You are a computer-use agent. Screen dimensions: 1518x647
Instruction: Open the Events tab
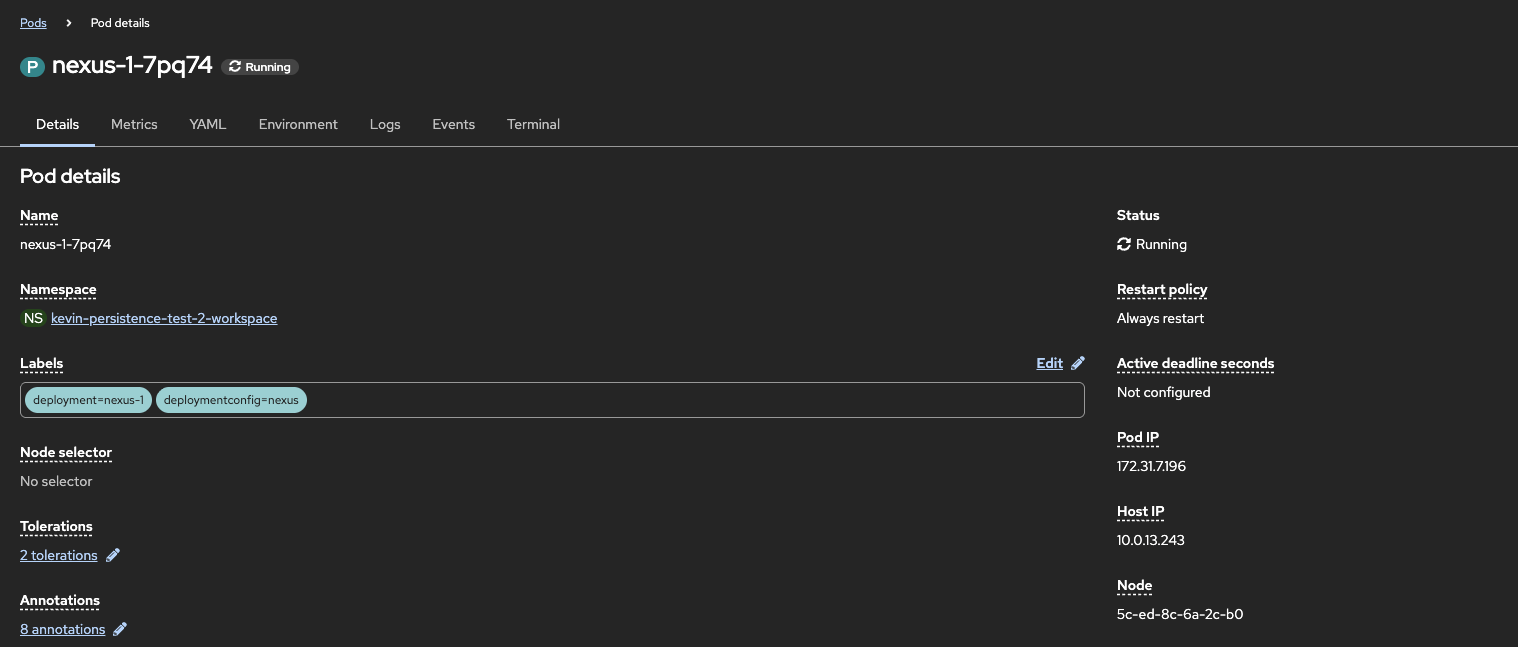click(453, 124)
